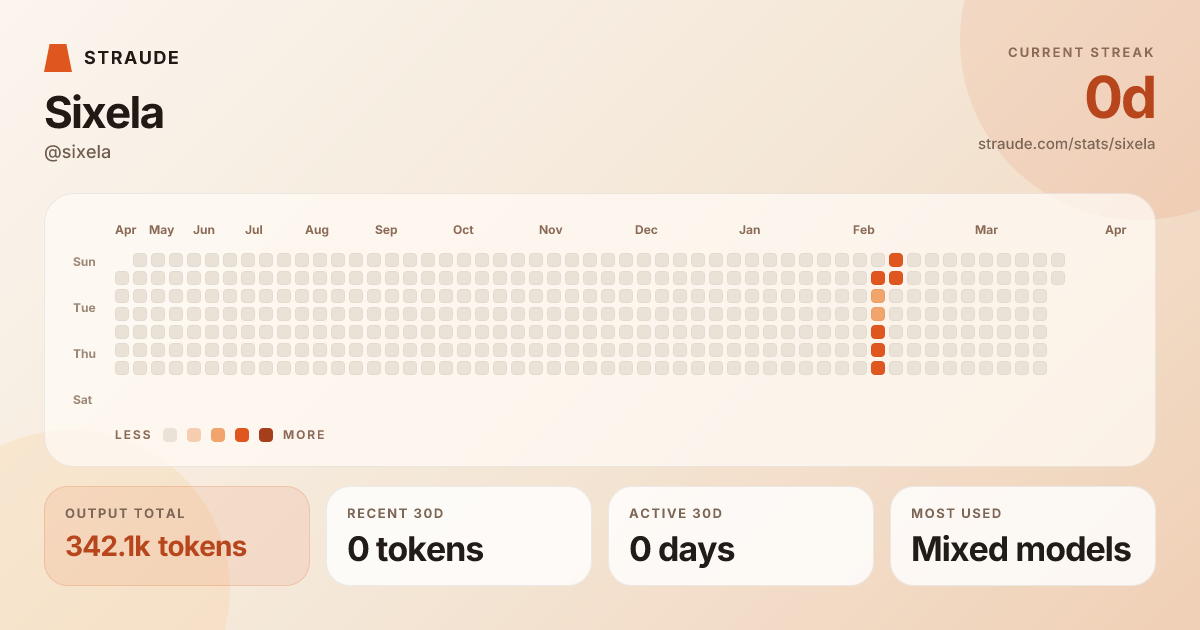Click the Jan month label
The height and width of the screenshot is (630, 1200).
pyautogui.click(x=749, y=230)
